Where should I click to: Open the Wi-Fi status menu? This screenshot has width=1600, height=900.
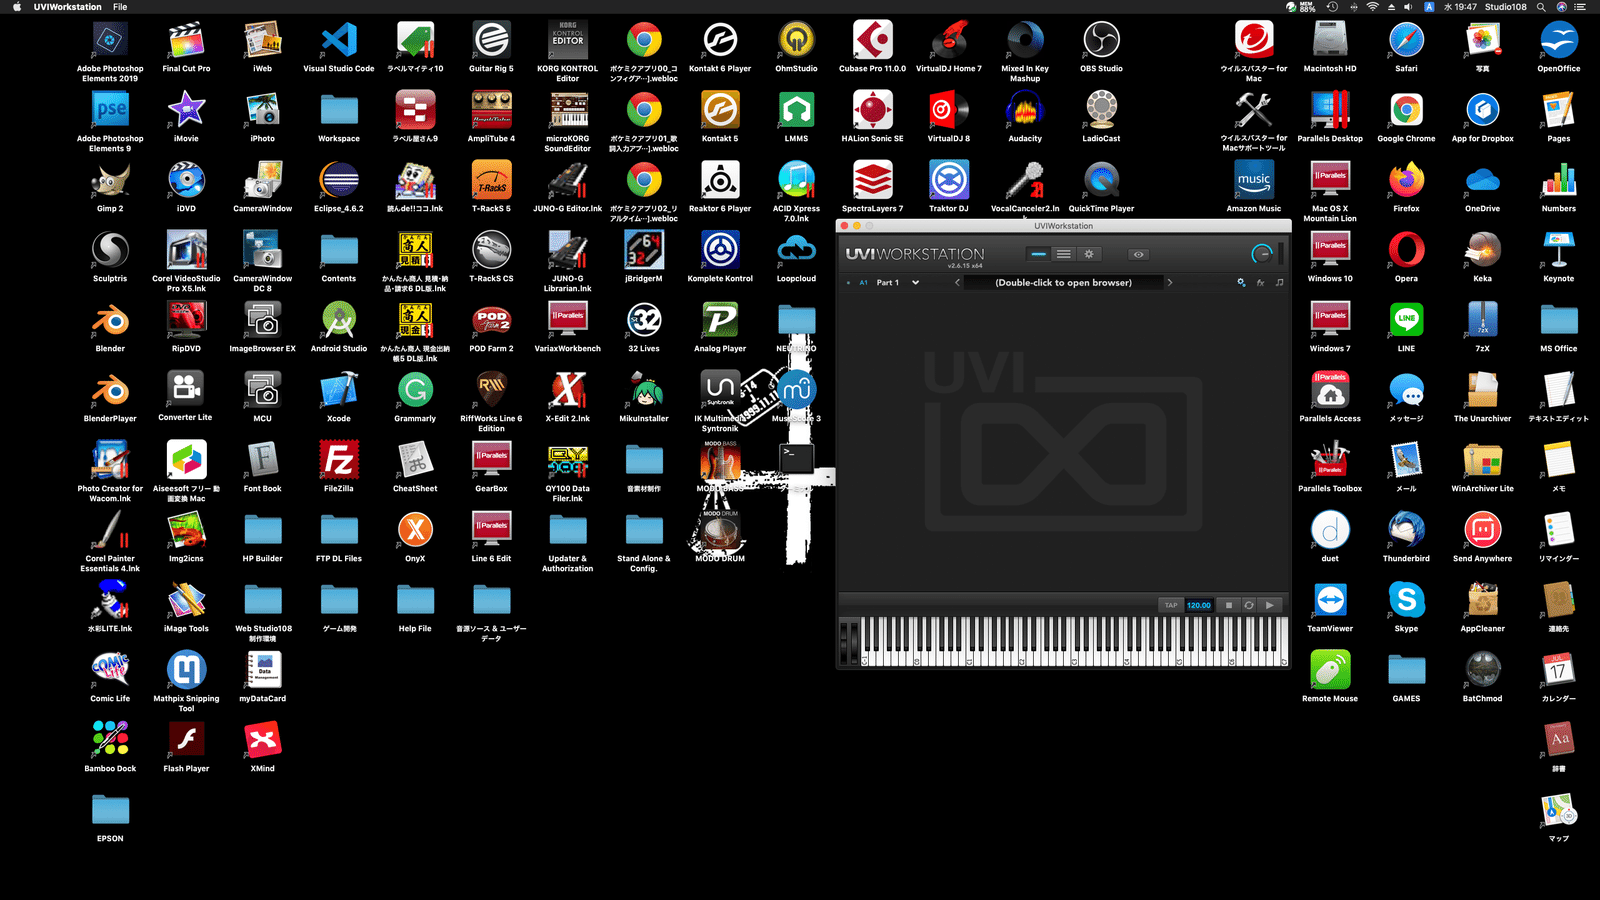point(1372,7)
